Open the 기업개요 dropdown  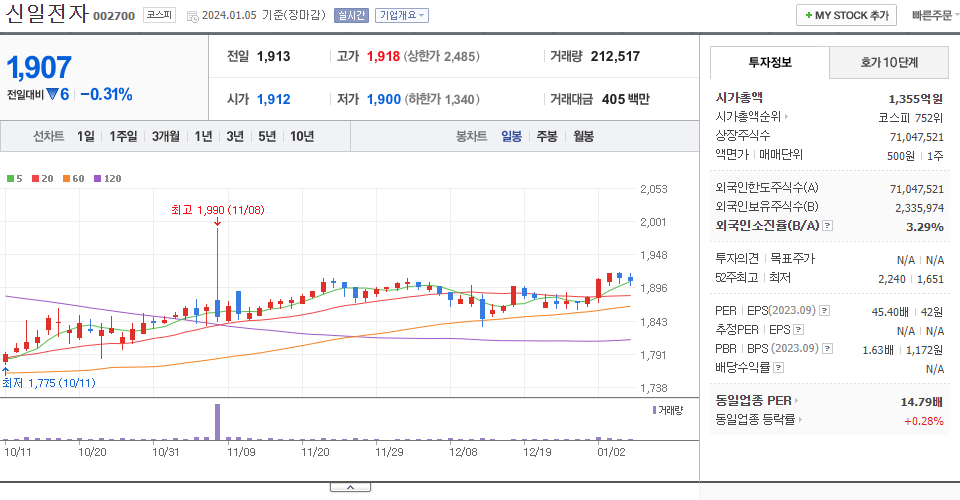pyautogui.click(x=402, y=15)
